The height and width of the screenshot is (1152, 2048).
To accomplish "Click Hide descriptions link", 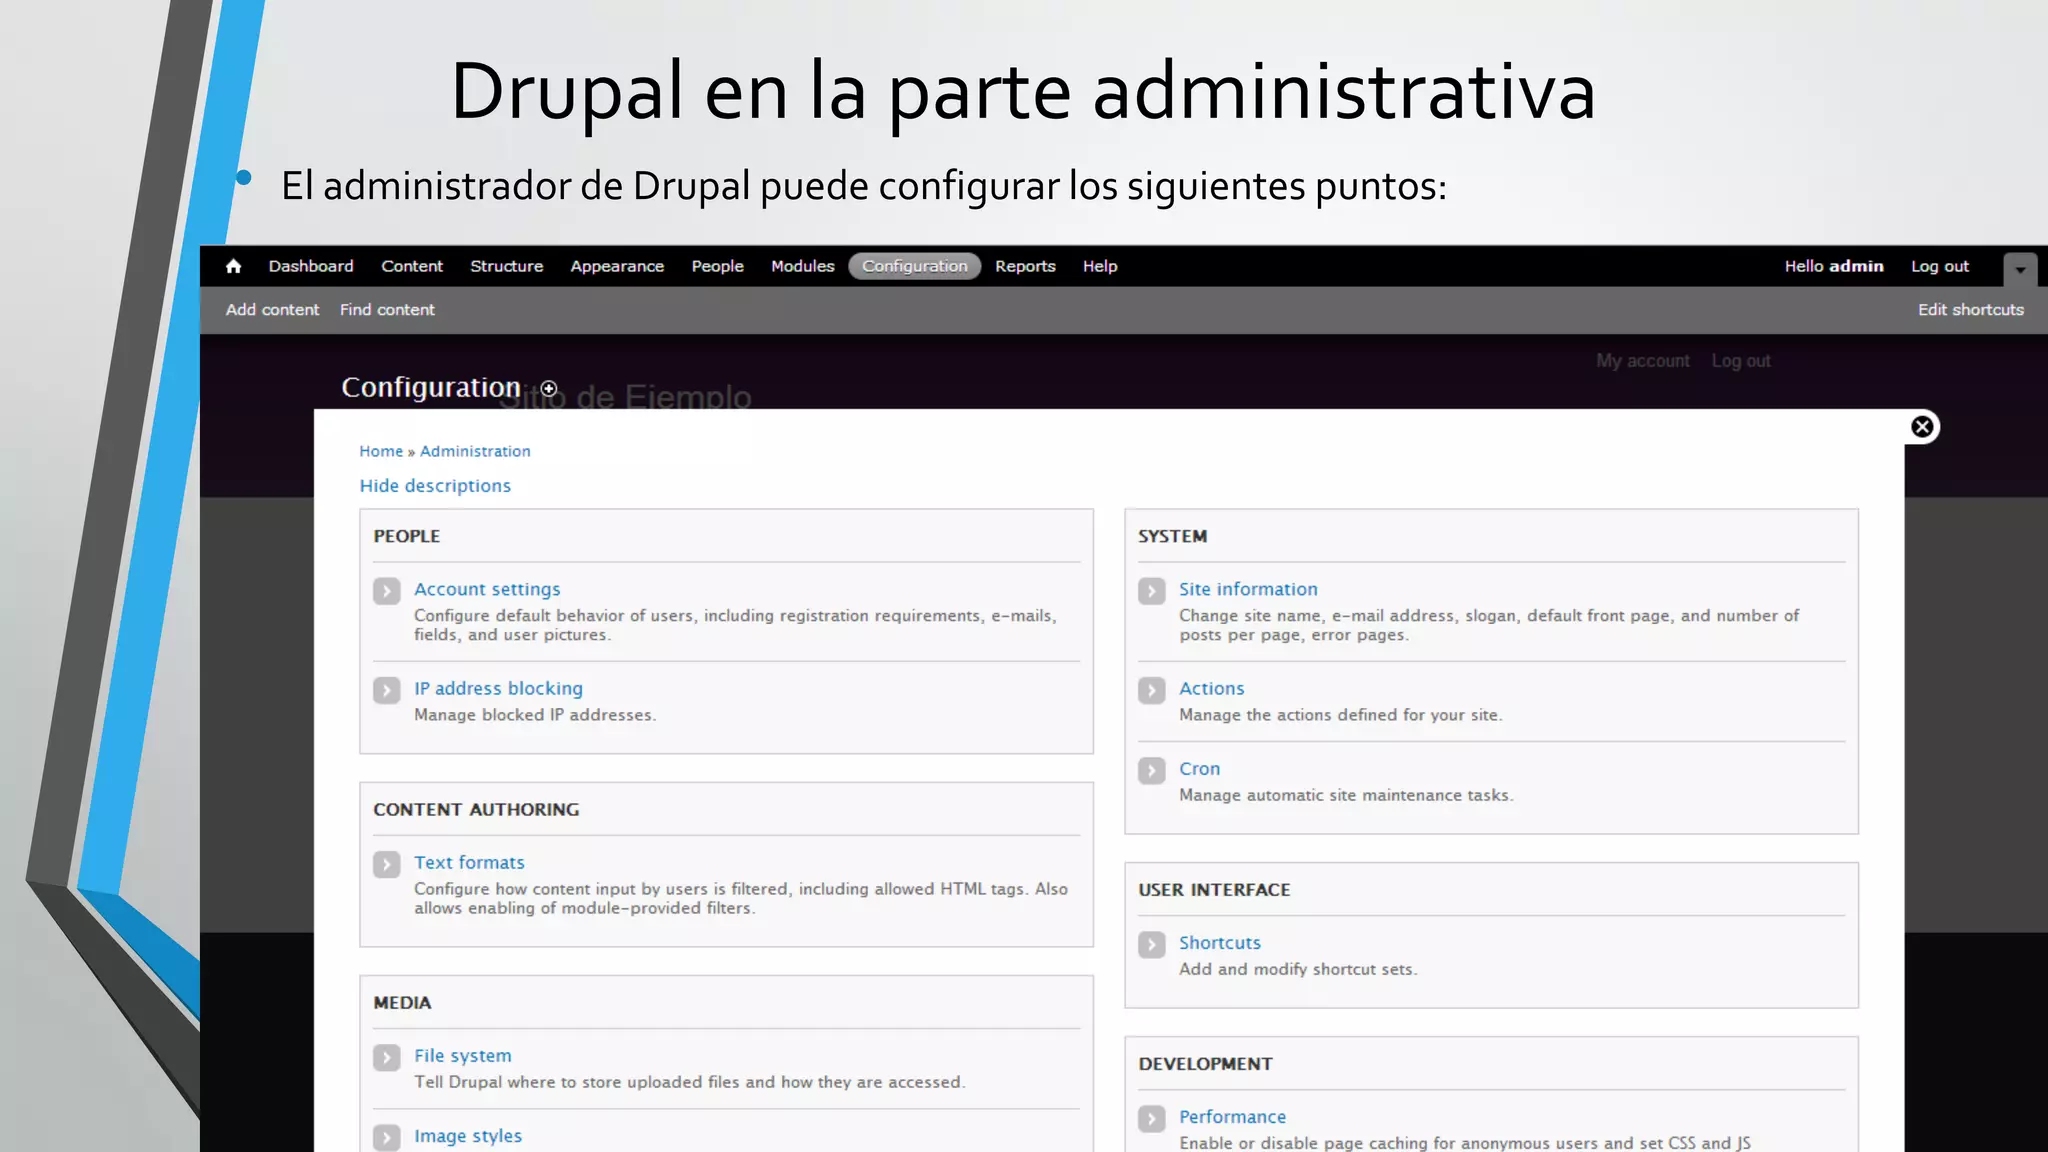I will tap(435, 486).
